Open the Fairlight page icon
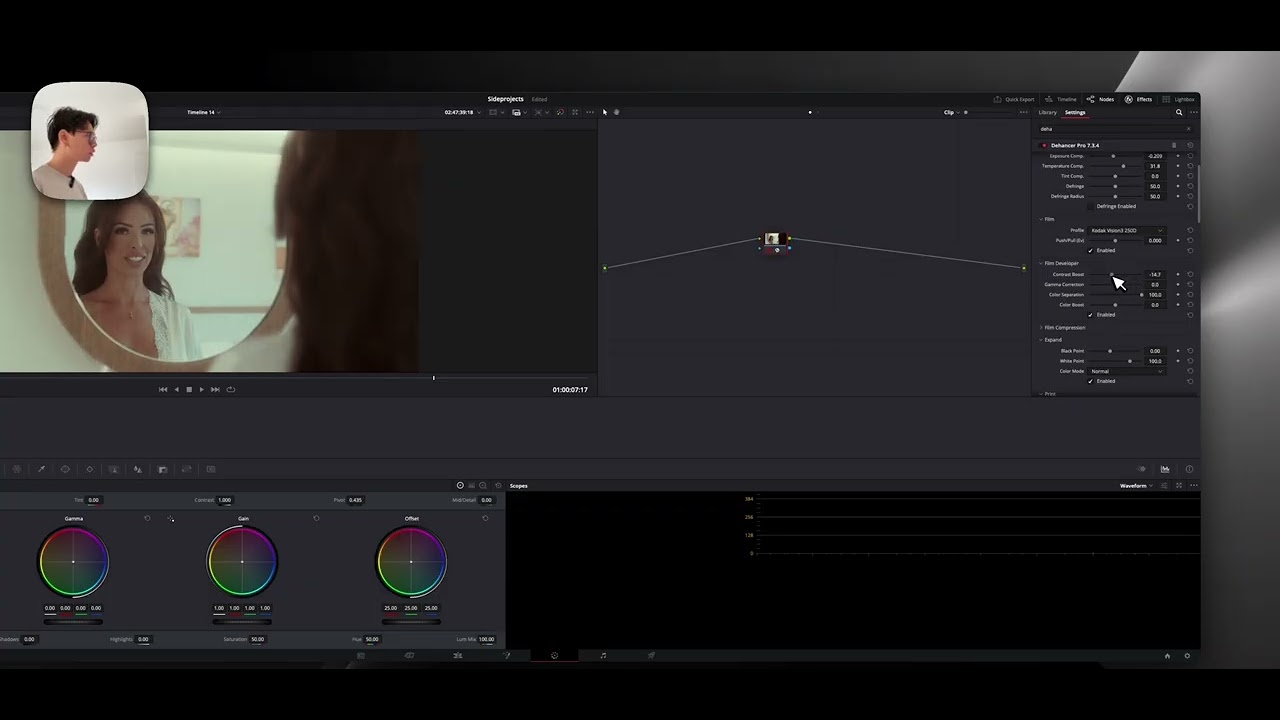The height and width of the screenshot is (720, 1280). [603, 655]
